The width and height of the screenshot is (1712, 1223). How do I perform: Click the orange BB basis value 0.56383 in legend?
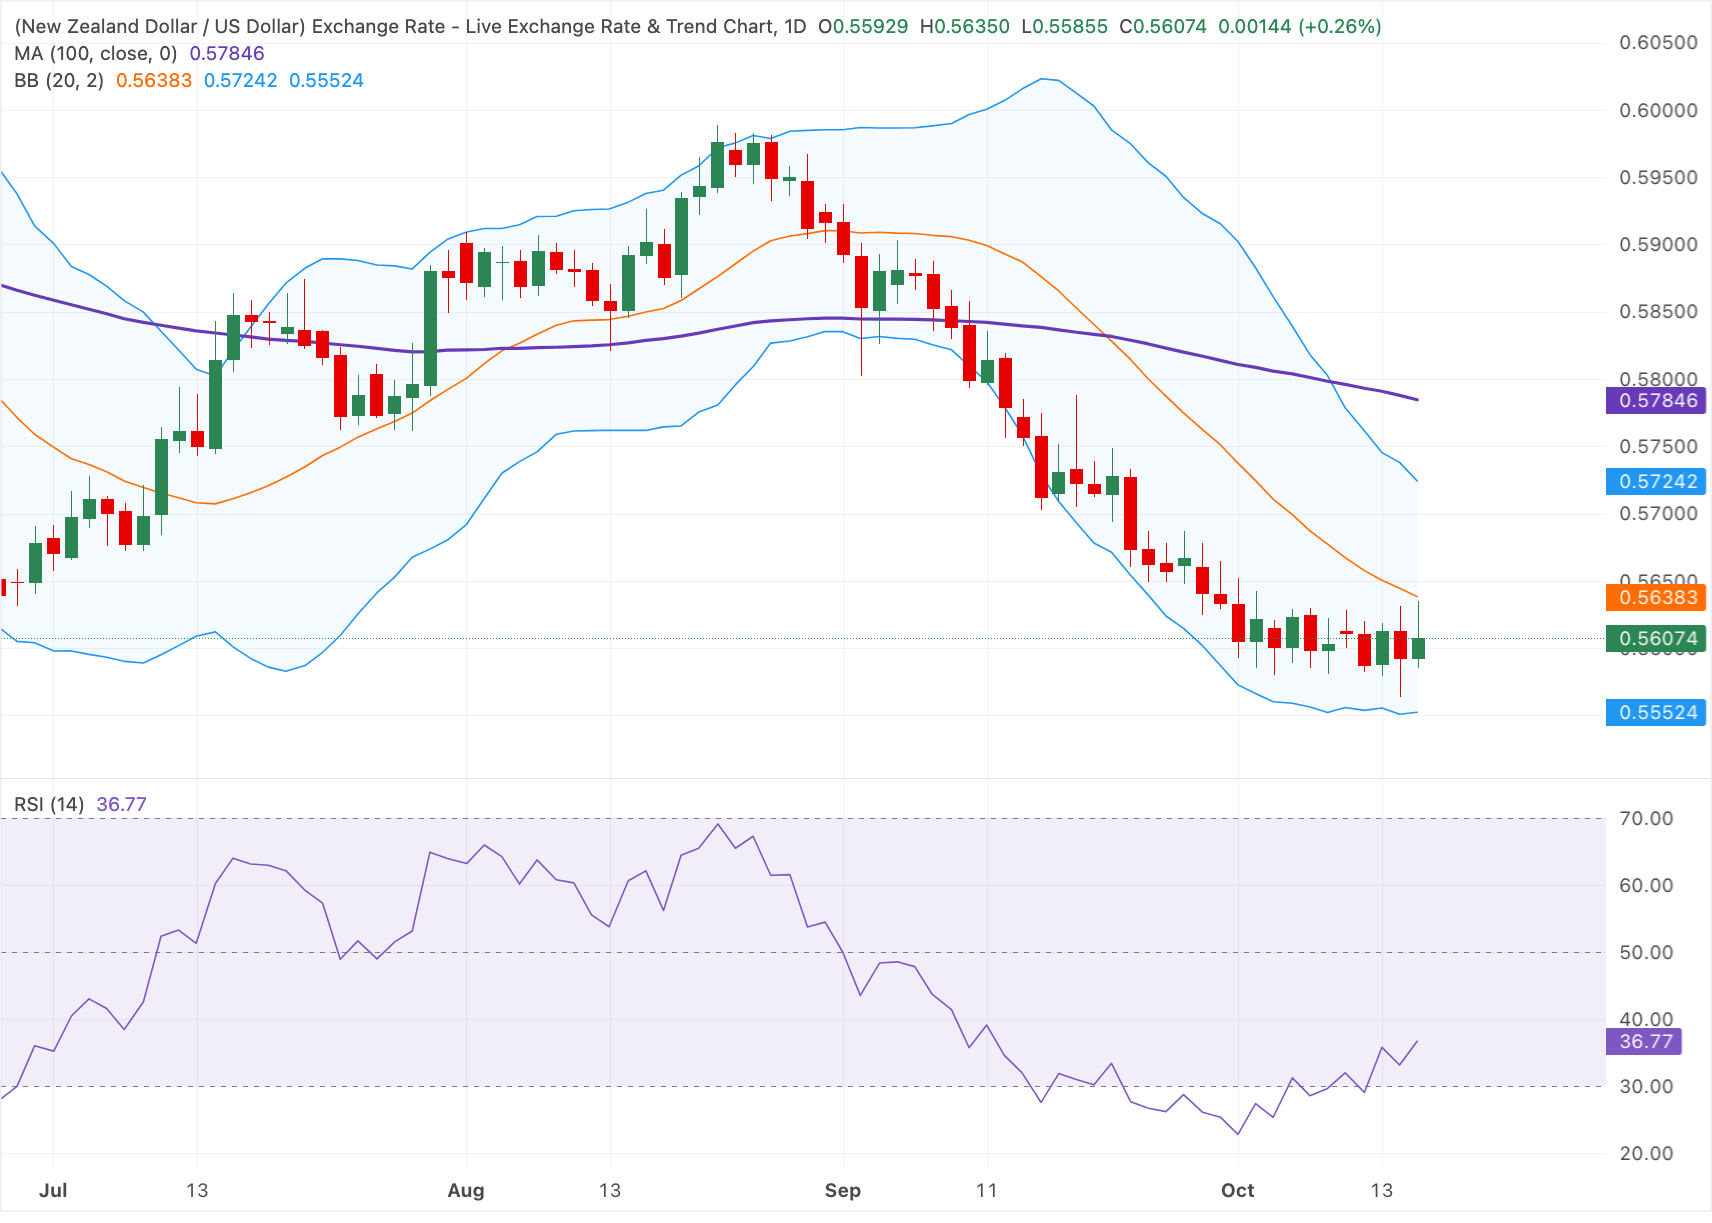pos(154,81)
